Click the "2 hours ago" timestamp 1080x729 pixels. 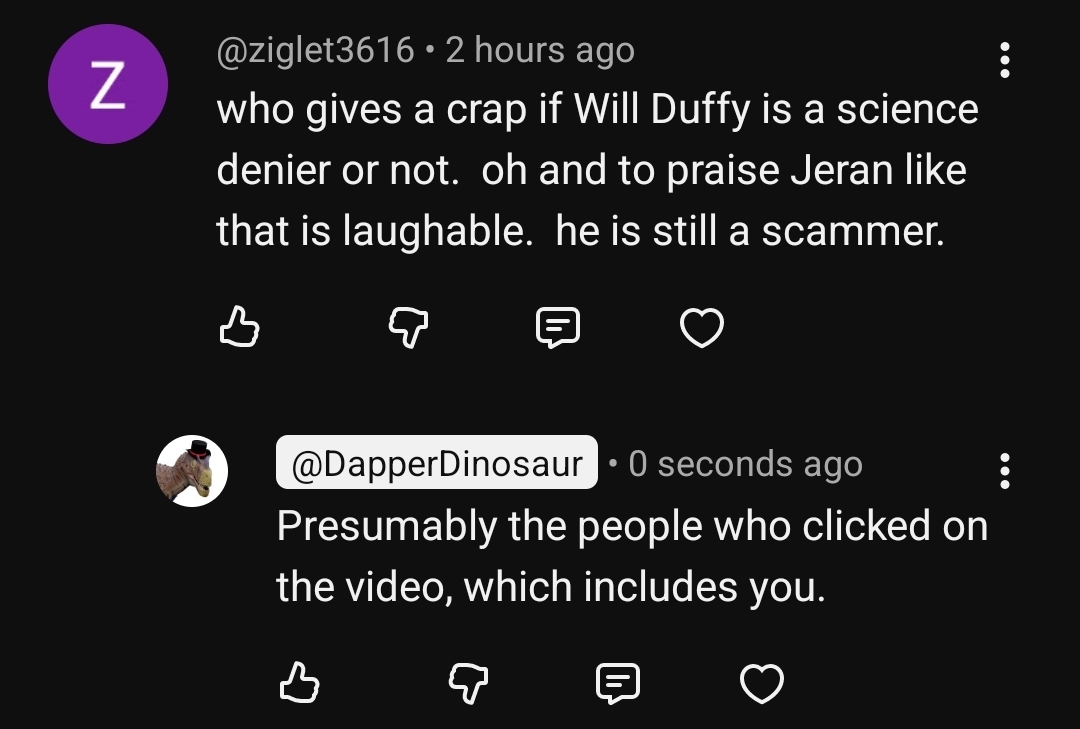[x=540, y=50]
